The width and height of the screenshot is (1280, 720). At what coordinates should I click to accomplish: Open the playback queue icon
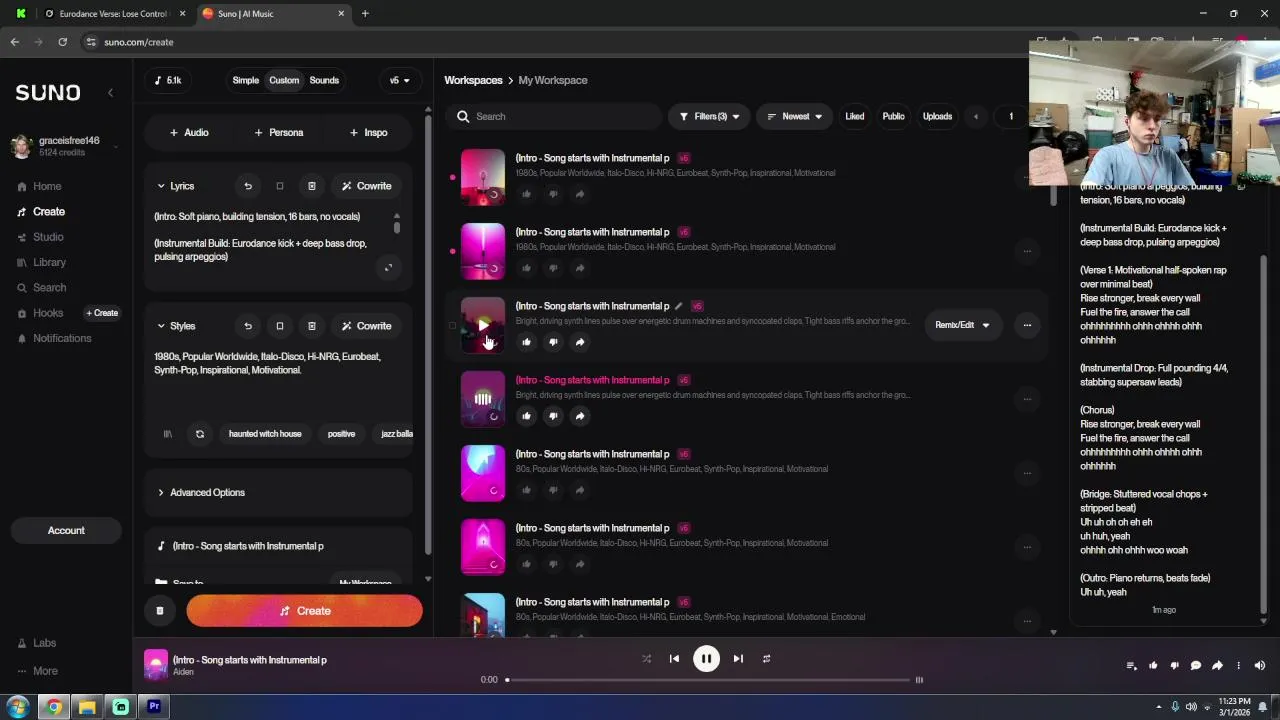pyautogui.click(x=1131, y=666)
